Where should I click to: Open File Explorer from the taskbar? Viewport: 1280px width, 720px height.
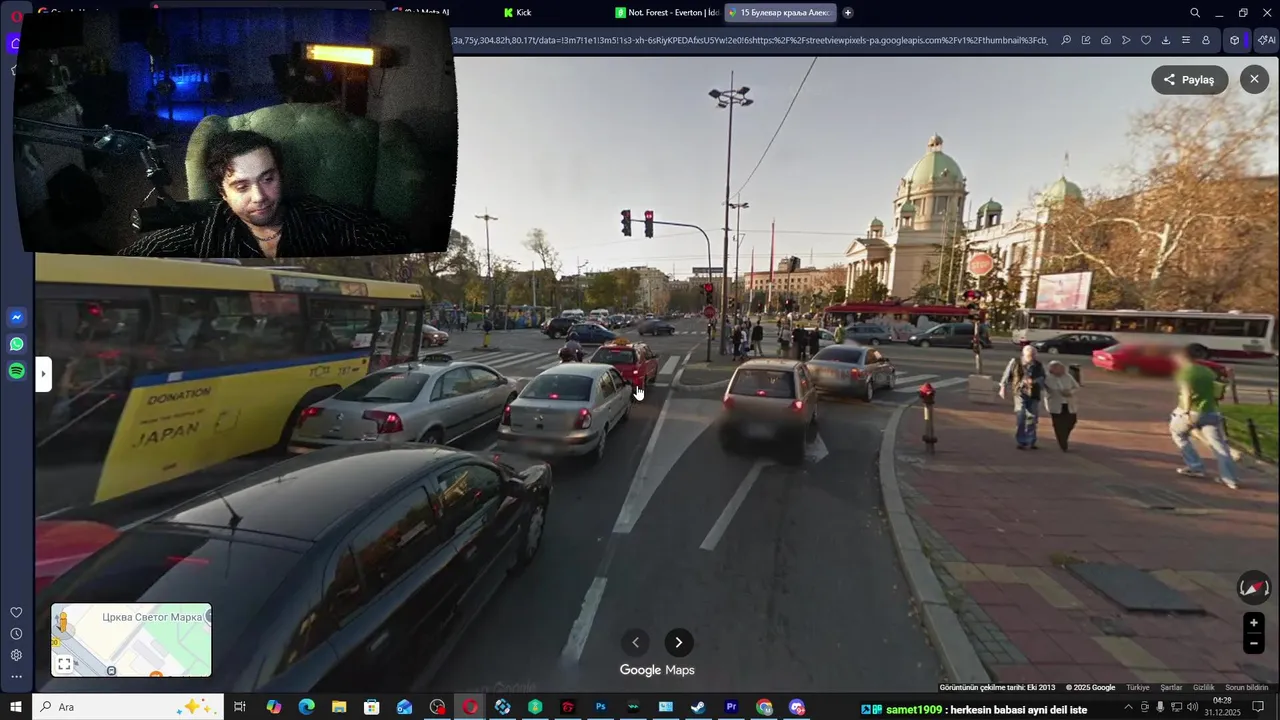339,707
